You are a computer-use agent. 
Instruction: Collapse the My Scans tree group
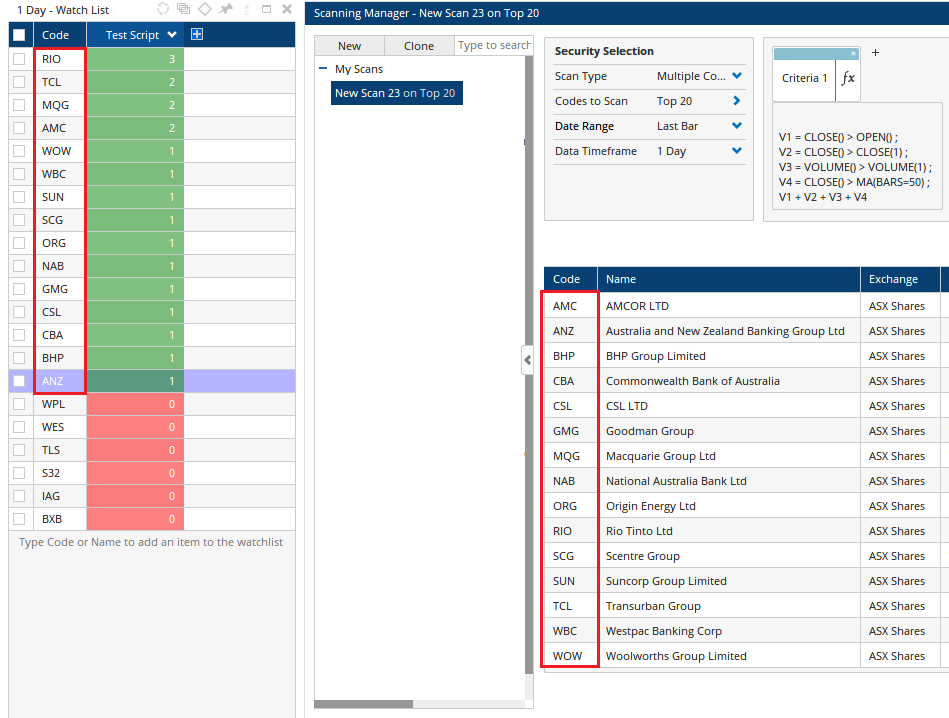coord(323,69)
